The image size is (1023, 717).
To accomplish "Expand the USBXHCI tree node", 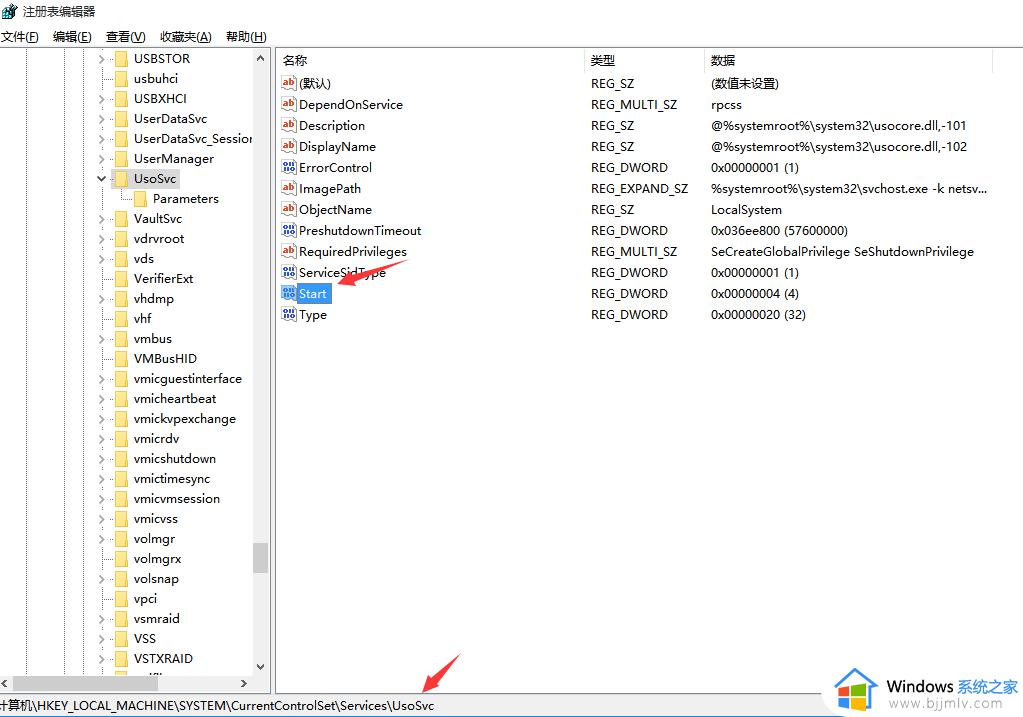I will (102, 99).
